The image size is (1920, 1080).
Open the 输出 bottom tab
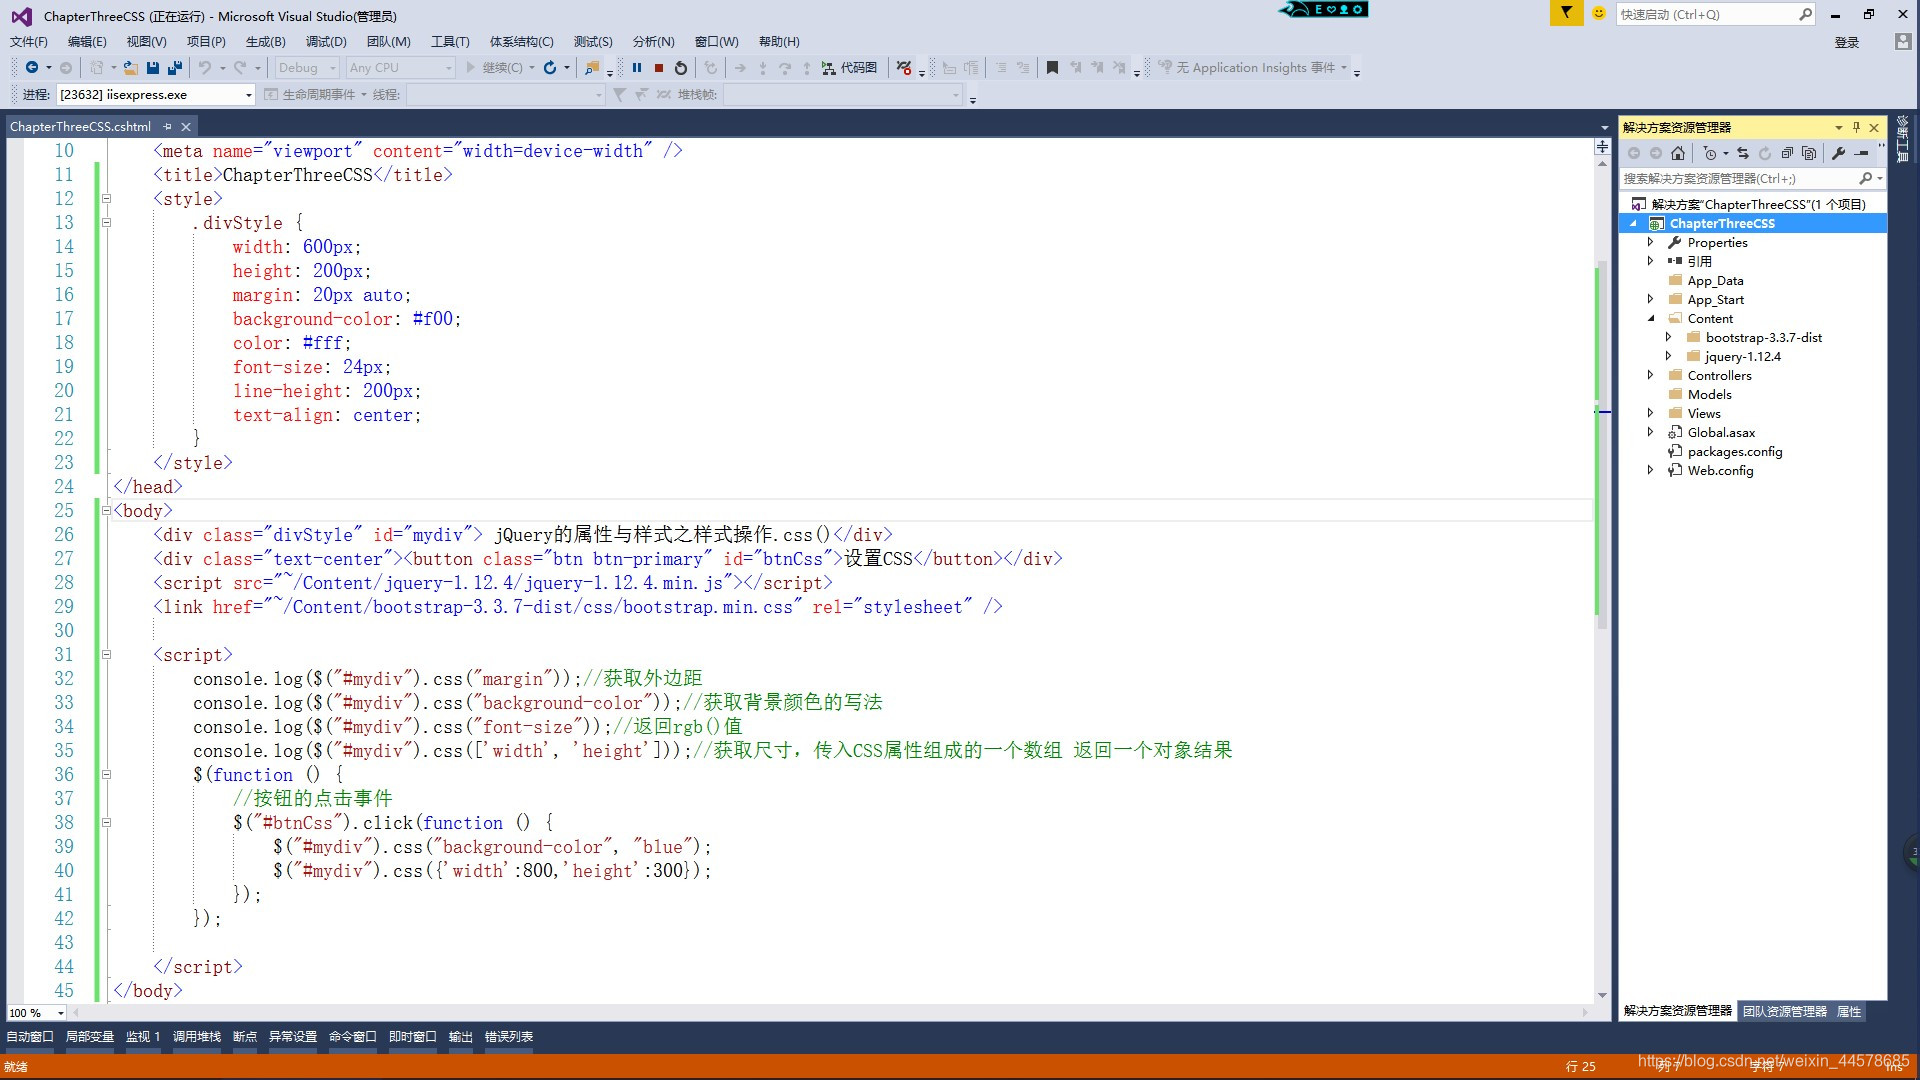461,1036
